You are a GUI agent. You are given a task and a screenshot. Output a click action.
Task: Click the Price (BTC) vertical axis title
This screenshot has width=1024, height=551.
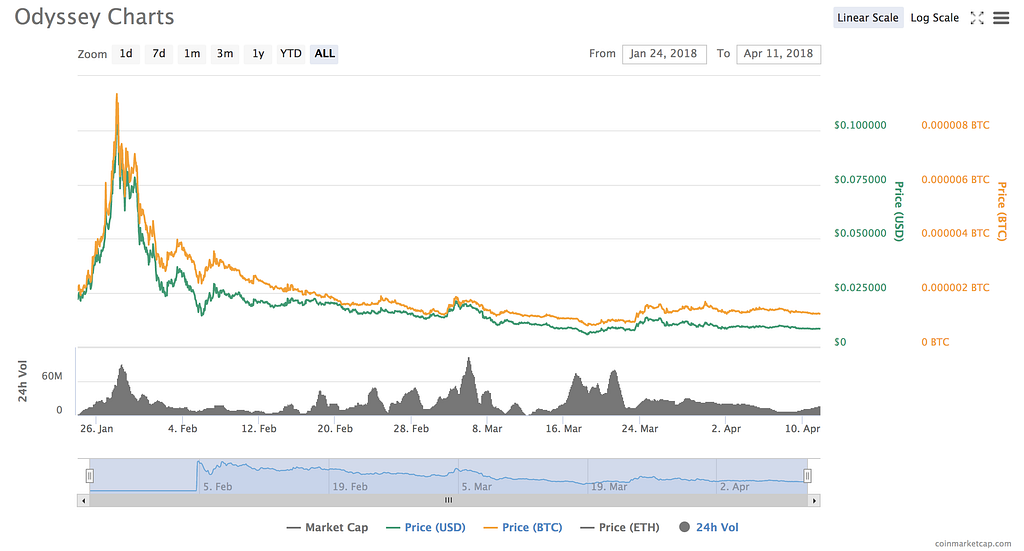[x=1001, y=211]
